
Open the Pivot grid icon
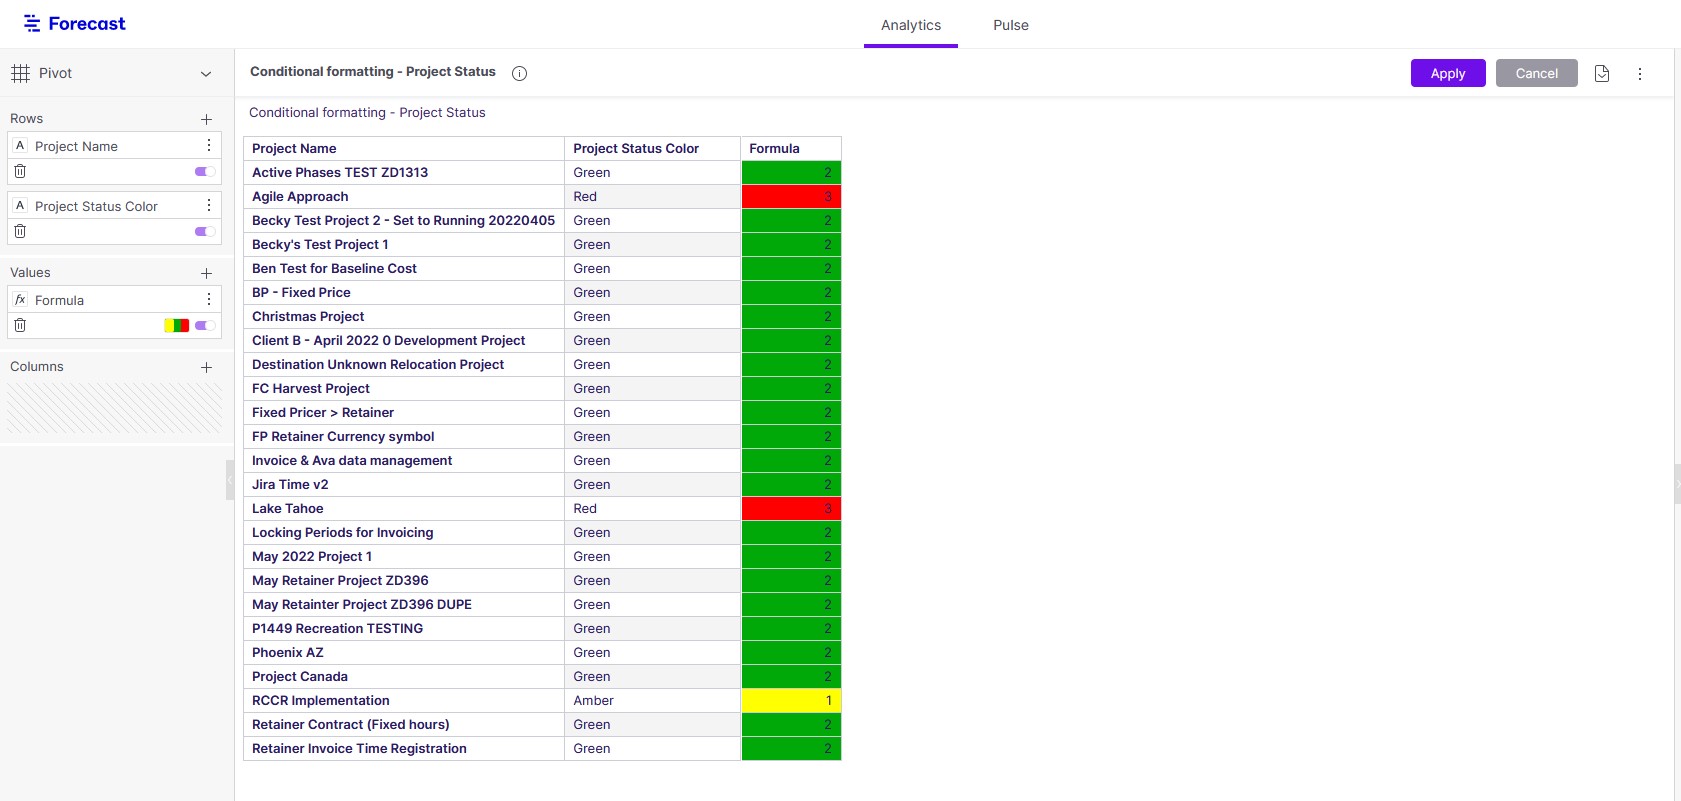point(20,73)
